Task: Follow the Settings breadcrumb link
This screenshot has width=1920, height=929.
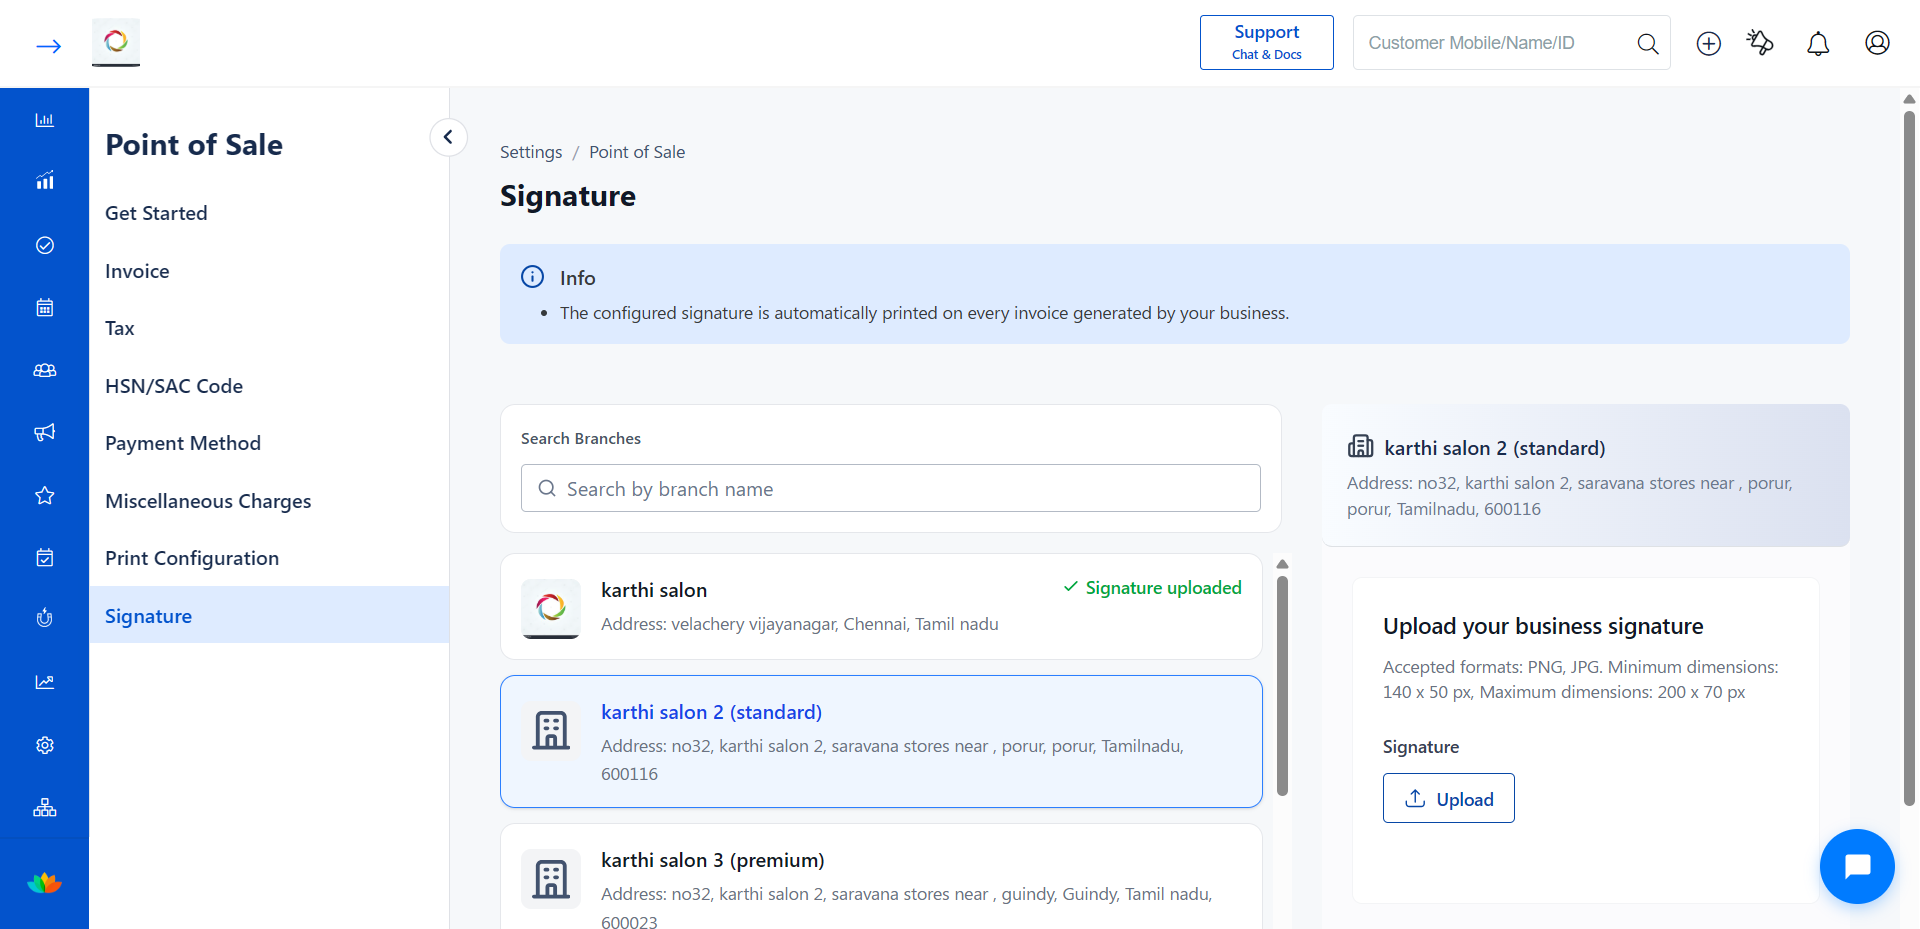Action: (x=531, y=152)
